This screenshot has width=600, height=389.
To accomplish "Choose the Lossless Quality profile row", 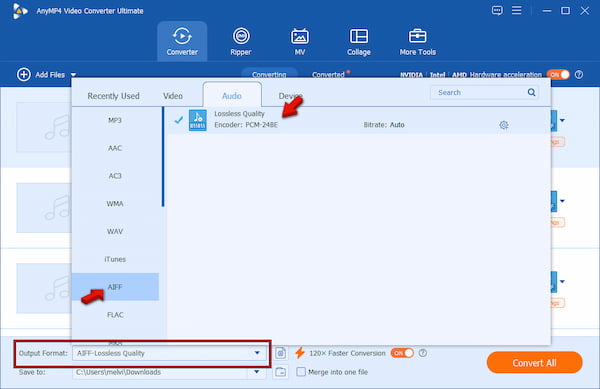I will click(358, 120).
